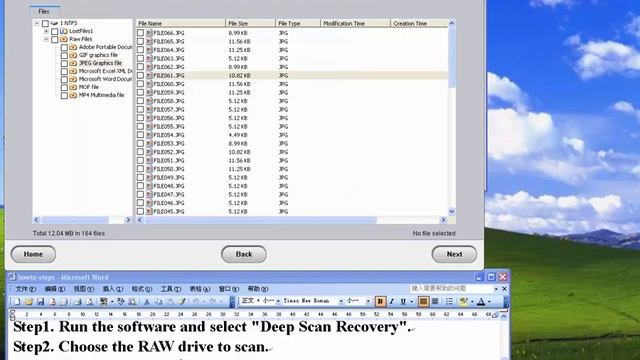Click the Next button
This screenshot has height=360, width=640.
[x=454, y=254]
